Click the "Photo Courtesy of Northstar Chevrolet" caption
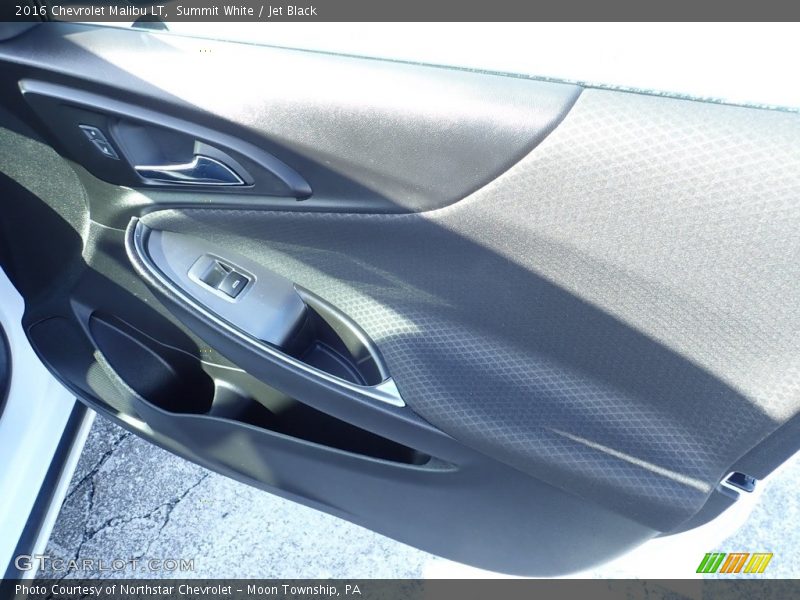 pyautogui.click(x=123, y=590)
